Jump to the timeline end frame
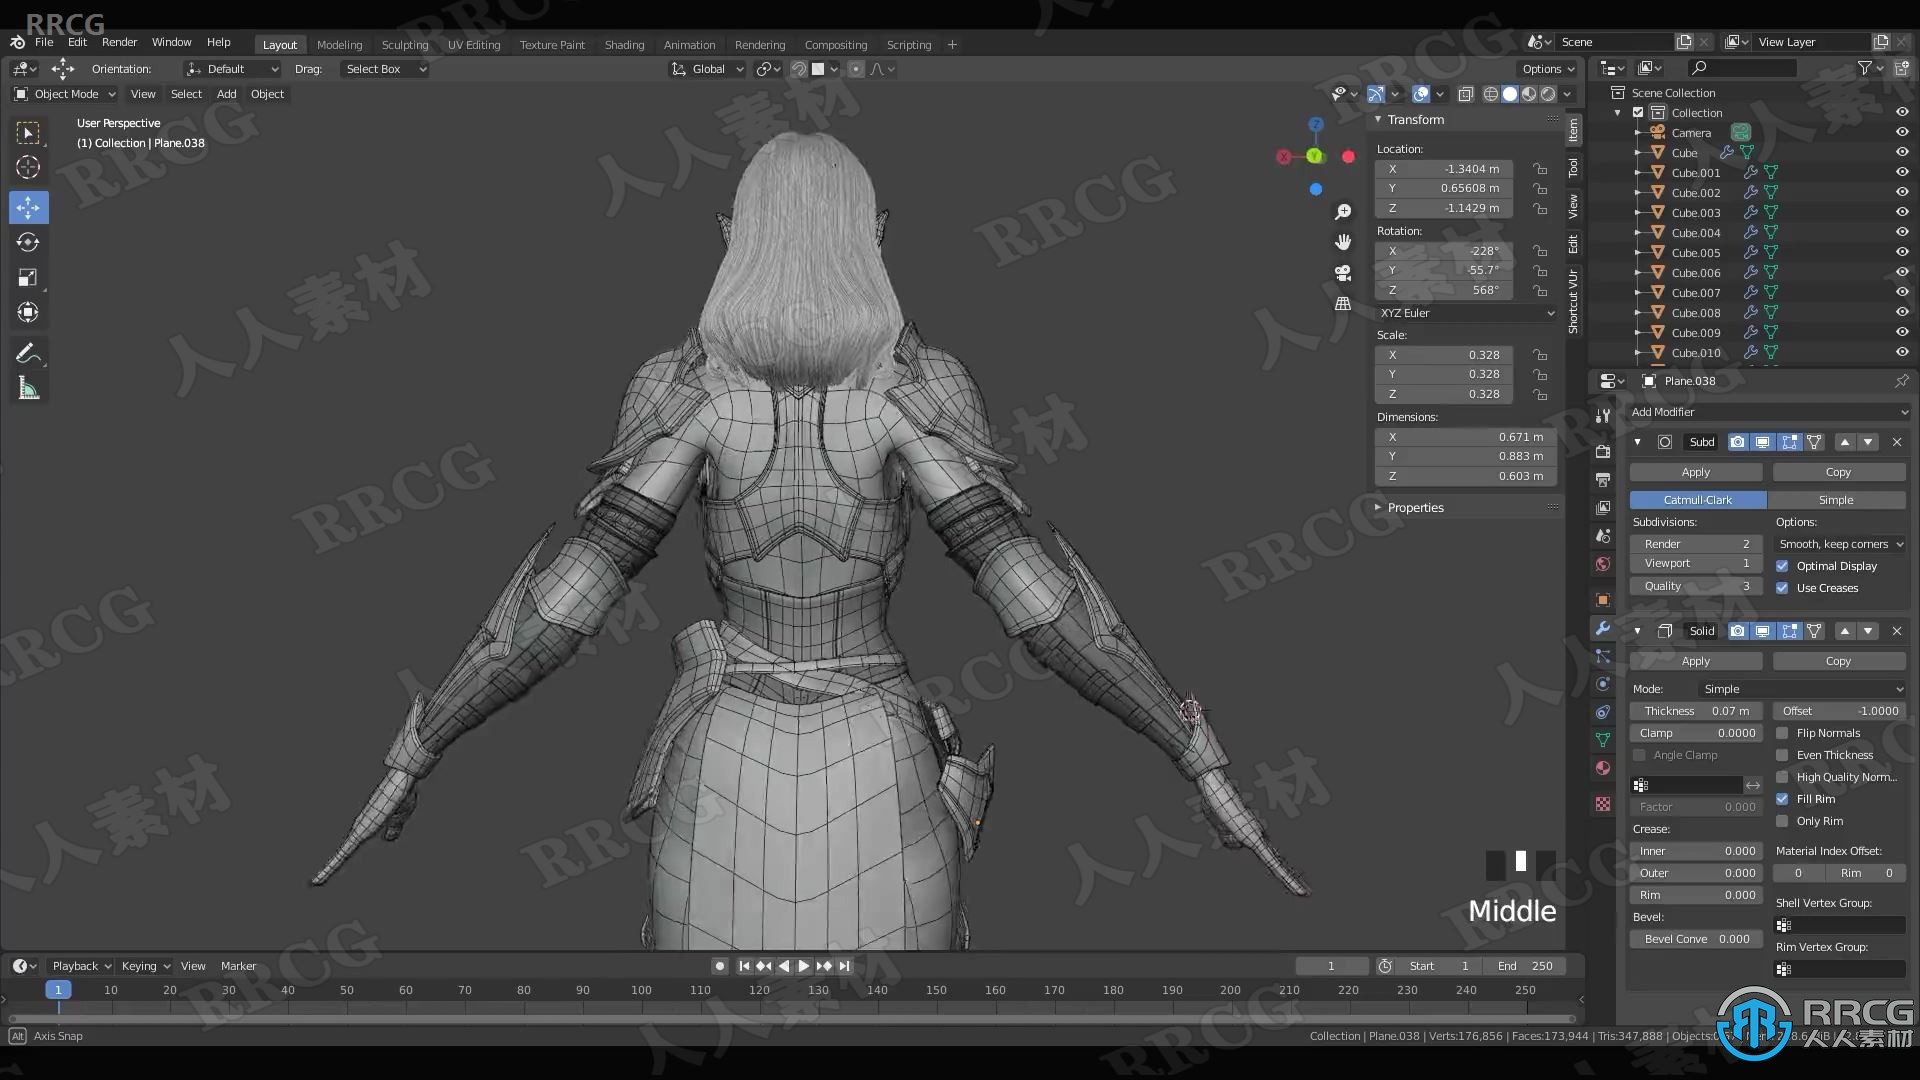 tap(845, 966)
